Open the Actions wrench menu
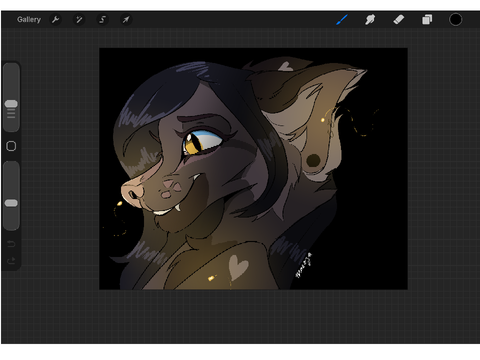This screenshot has width=480, height=360. 55,20
